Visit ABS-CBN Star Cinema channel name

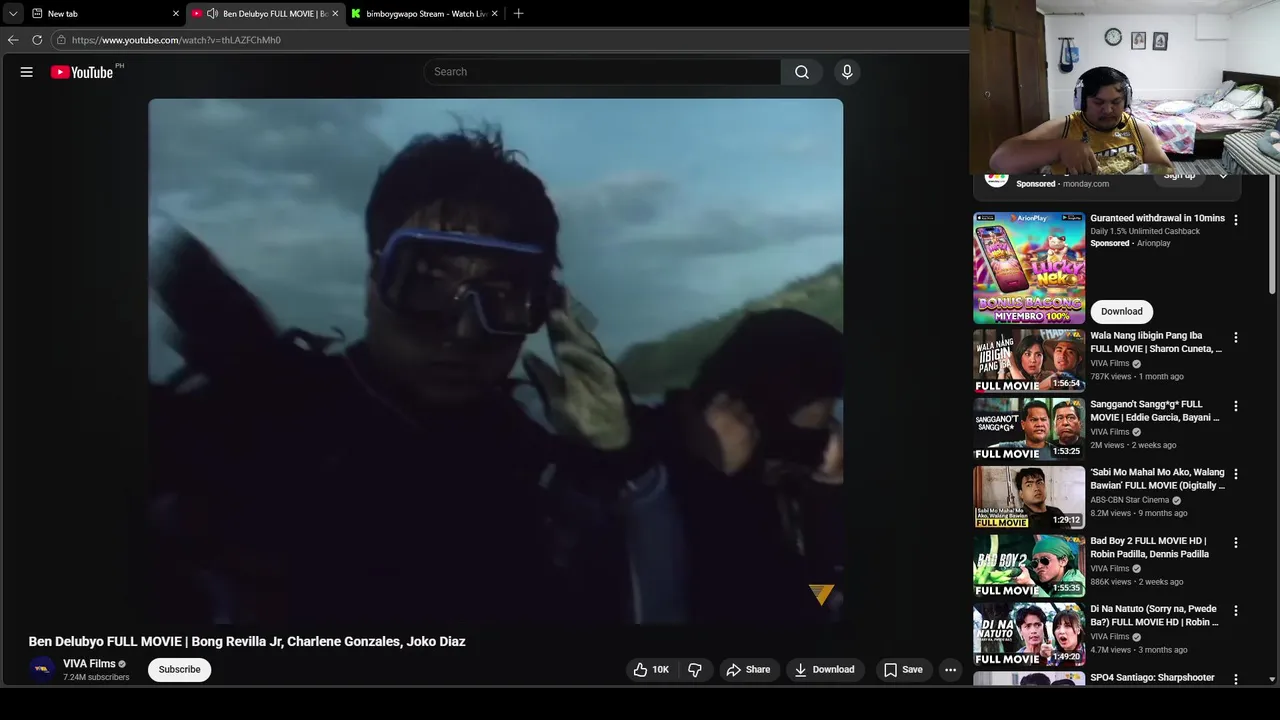pyautogui.click(x=1130, y=500)
